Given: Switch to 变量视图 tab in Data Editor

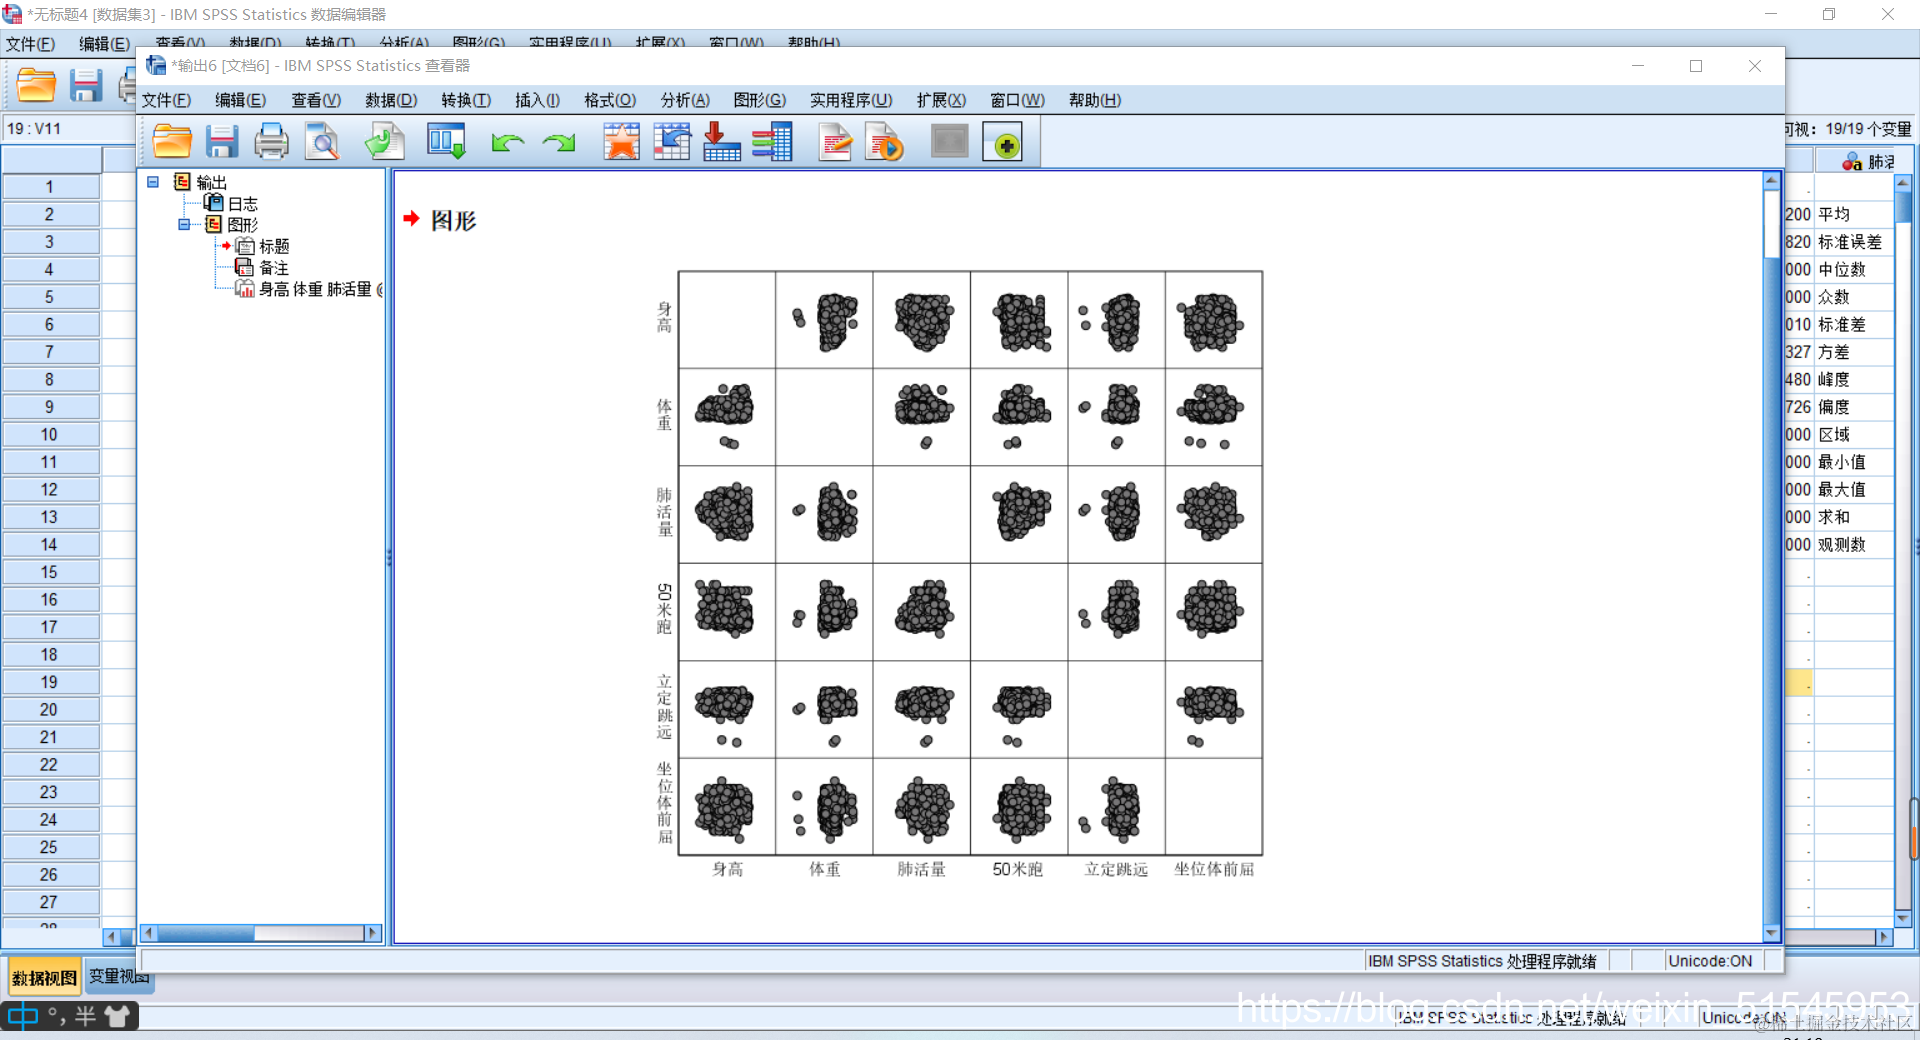Looking at the screenshot, I should point(118,977).
